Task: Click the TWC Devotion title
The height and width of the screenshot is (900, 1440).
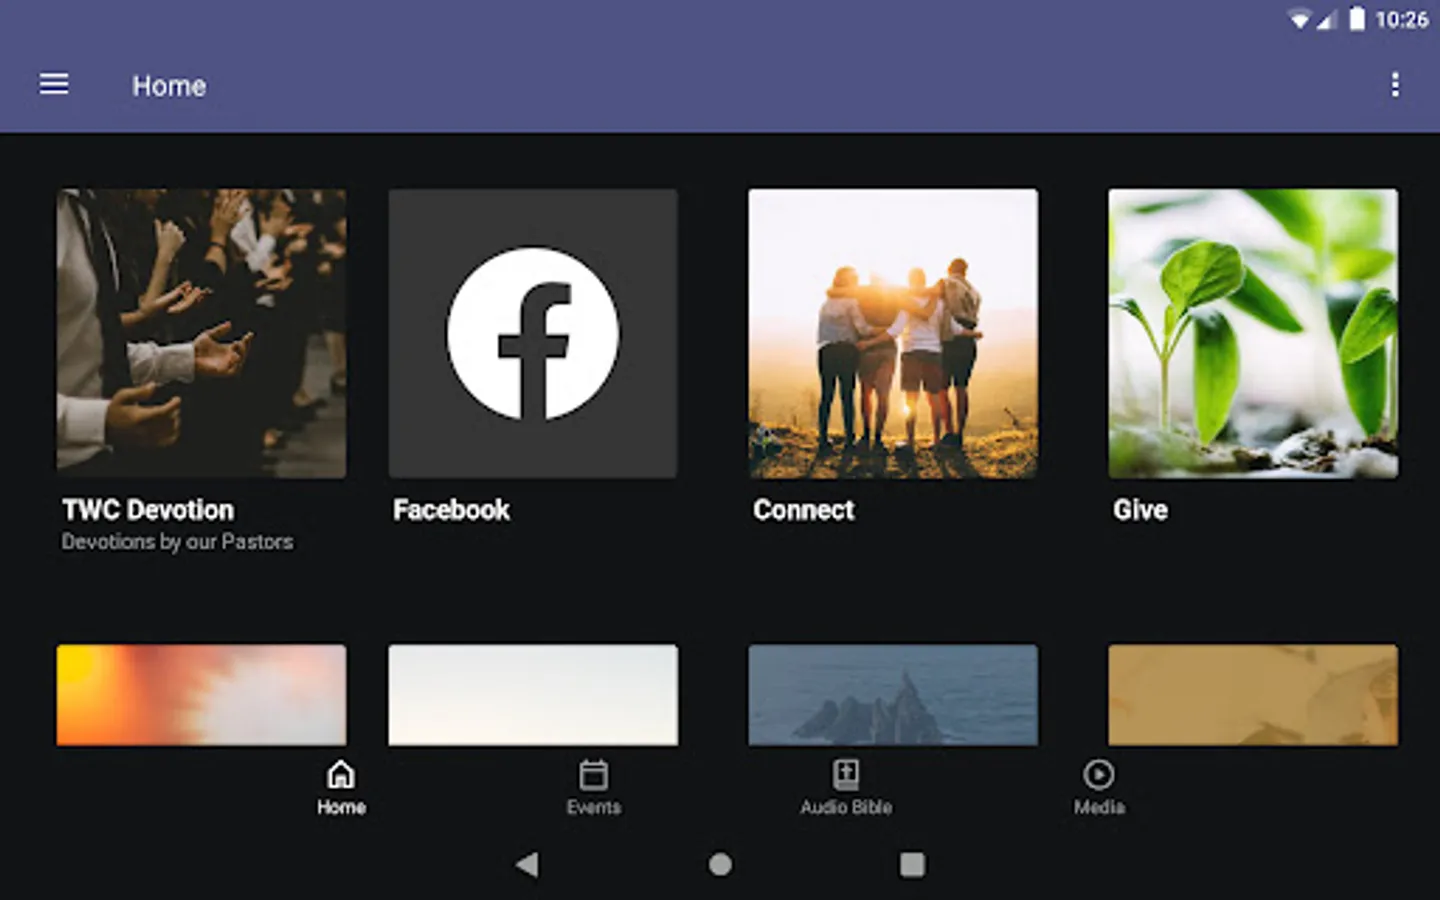Action: (148, 510)
